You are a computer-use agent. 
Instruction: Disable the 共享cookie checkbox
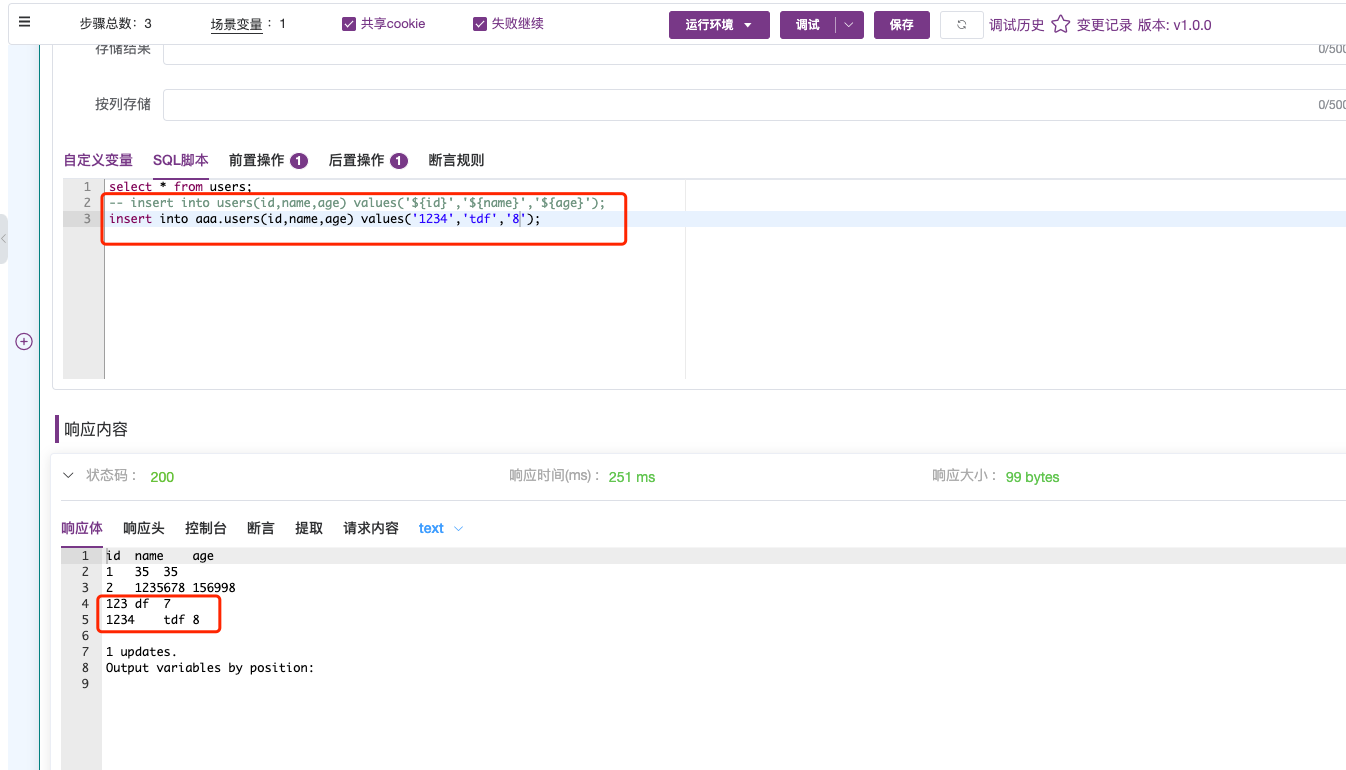[x=348, y=23]
